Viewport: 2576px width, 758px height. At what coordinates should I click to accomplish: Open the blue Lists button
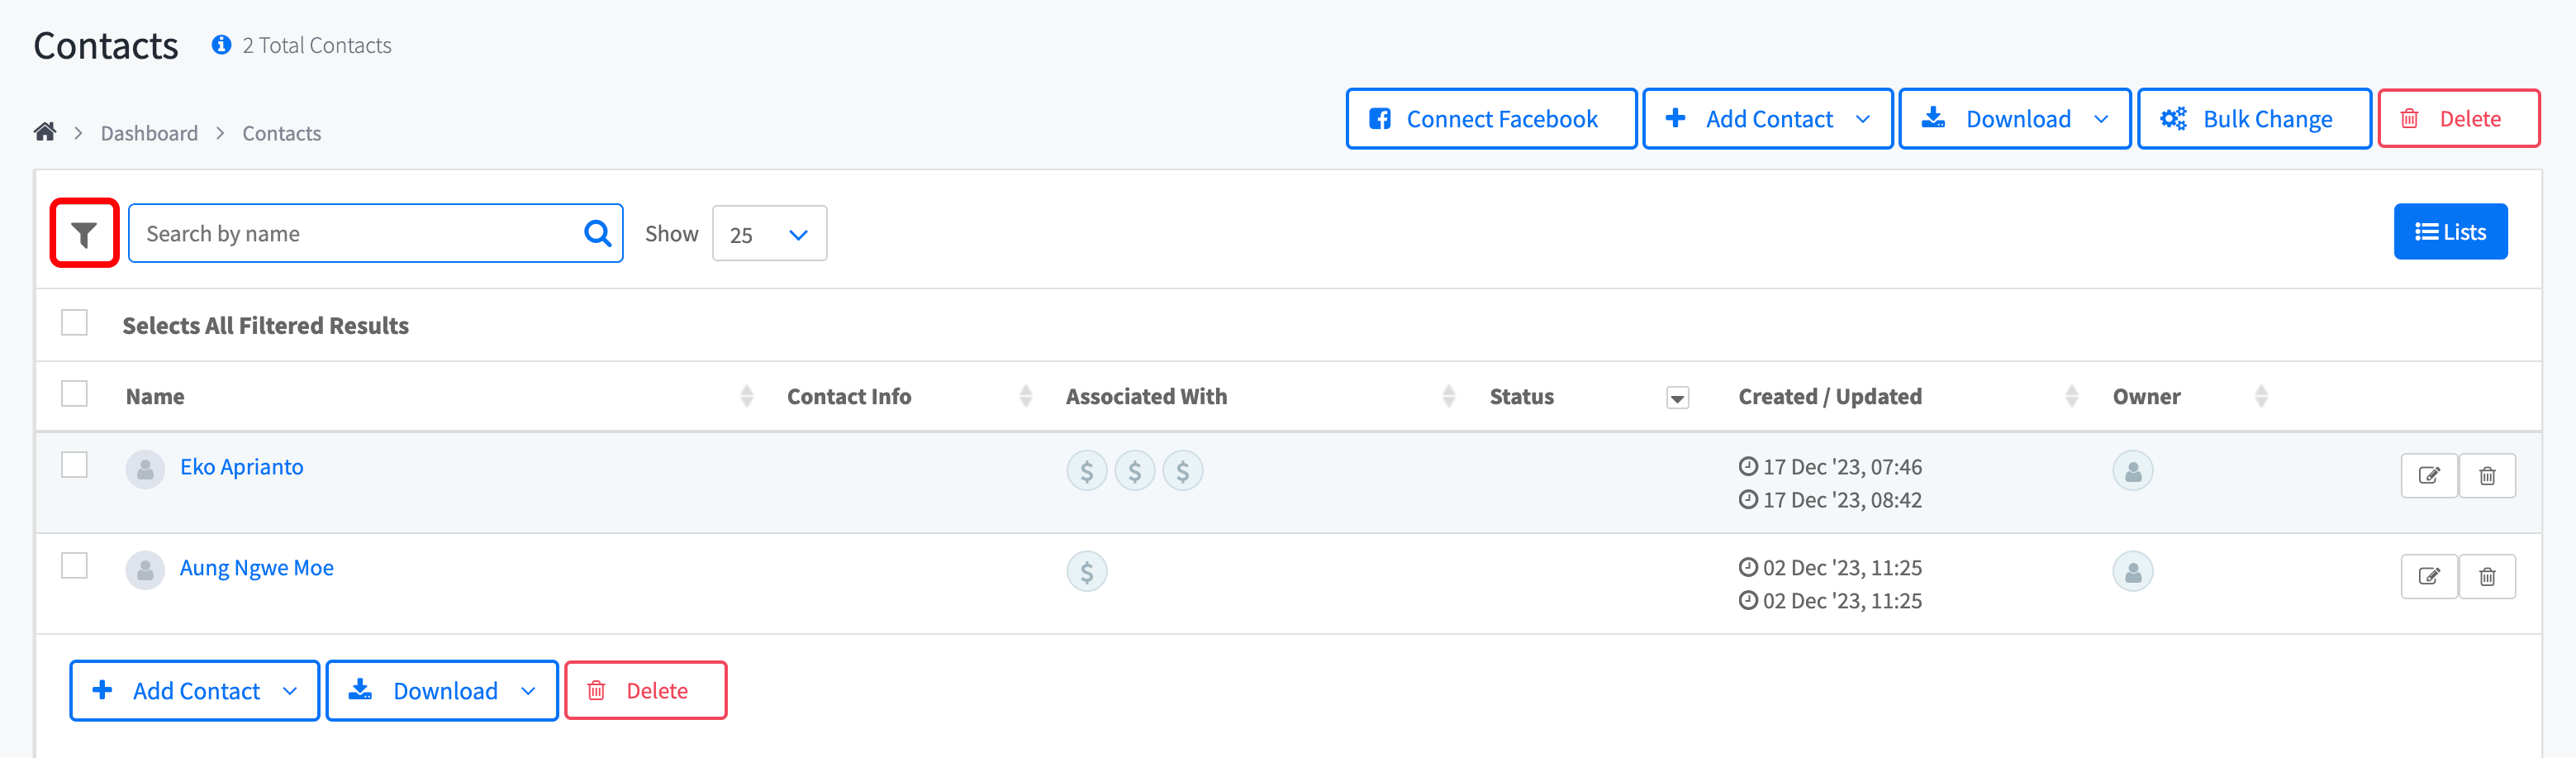2450,232
